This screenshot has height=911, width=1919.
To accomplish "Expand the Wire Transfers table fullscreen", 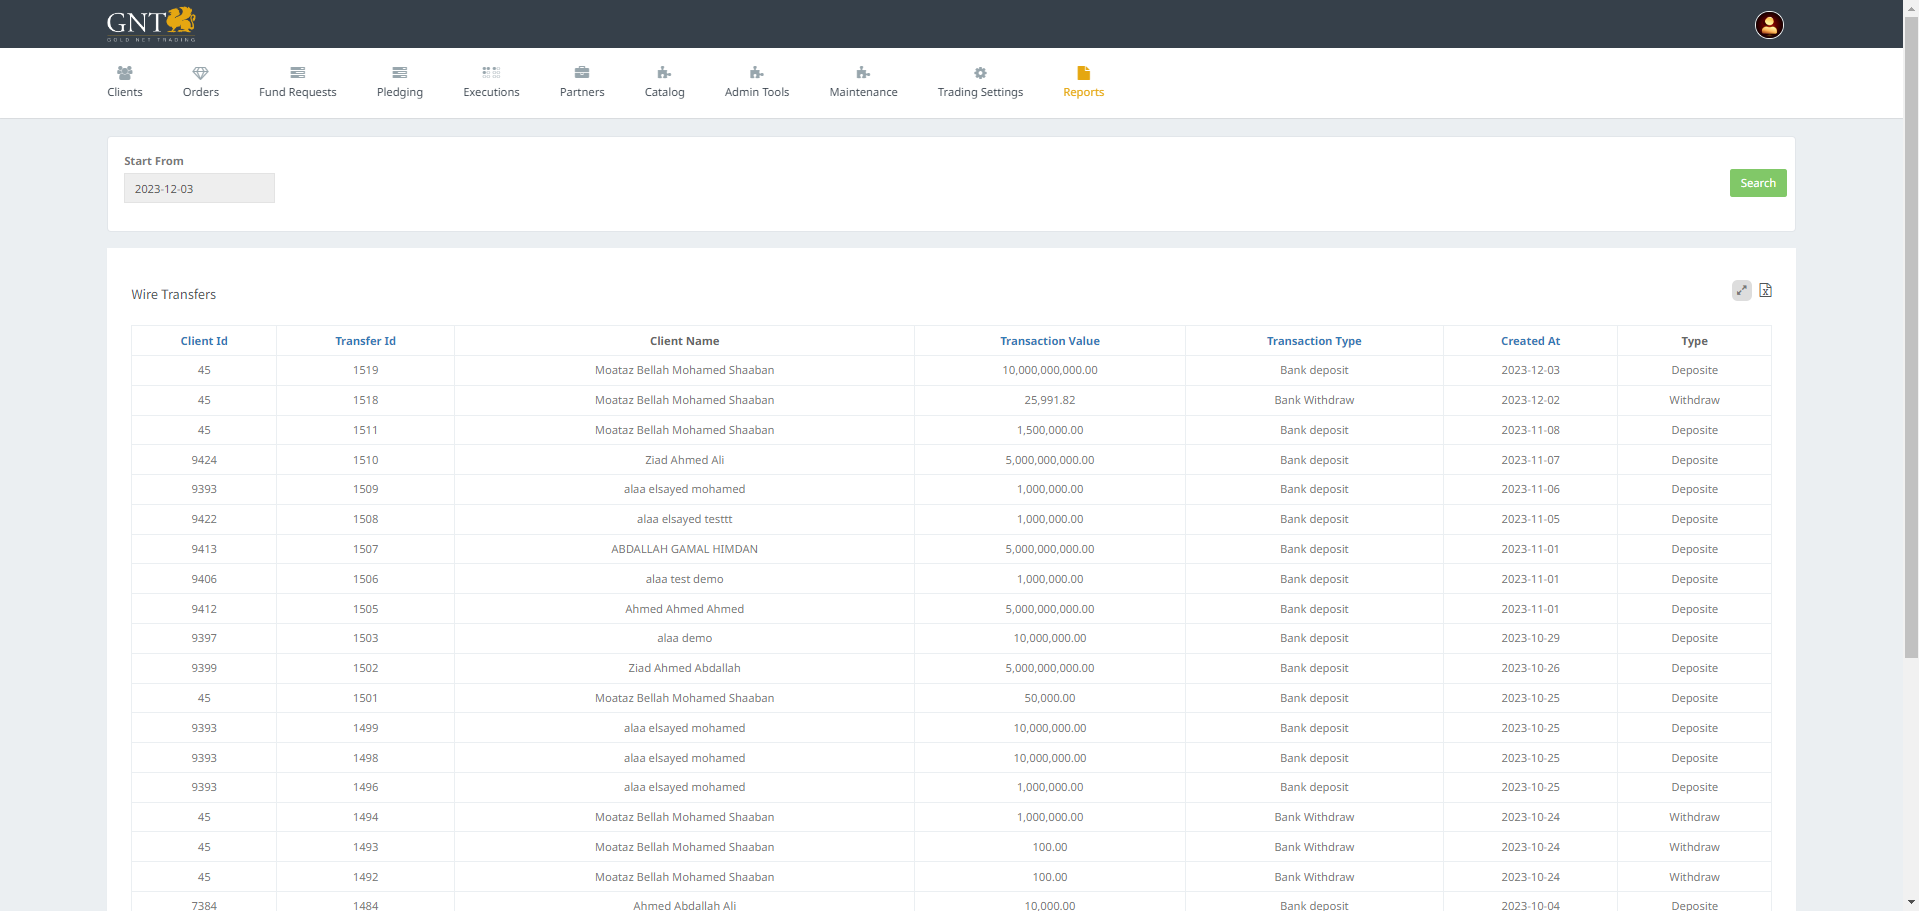I will pyautogui.click(x=1741, y=290).
